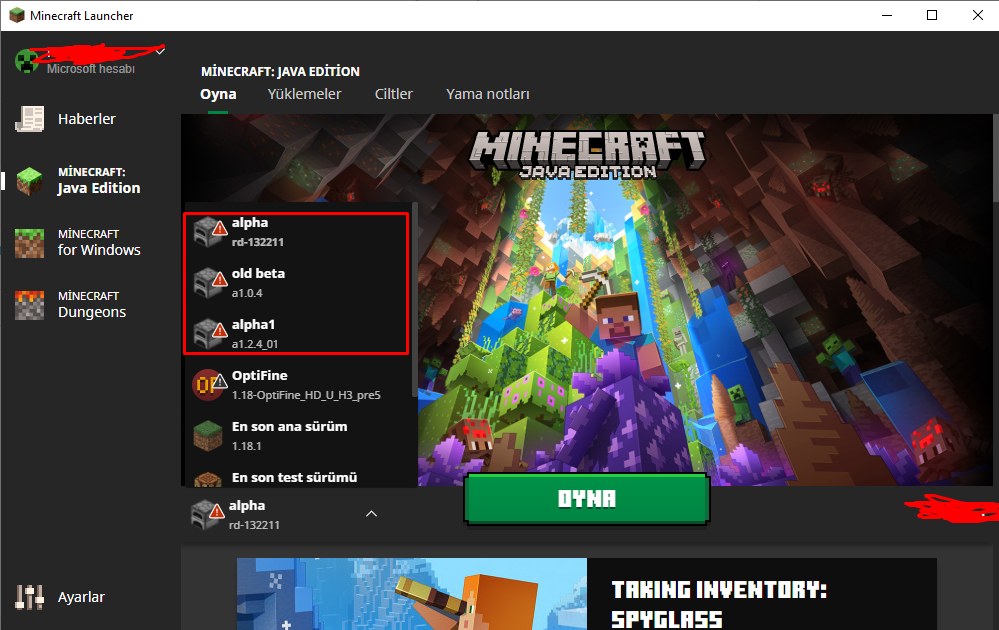This screenshot has width=999, height=630.
Task: Click crafting table icon of En son test sürümü
Action: (208, 479)
